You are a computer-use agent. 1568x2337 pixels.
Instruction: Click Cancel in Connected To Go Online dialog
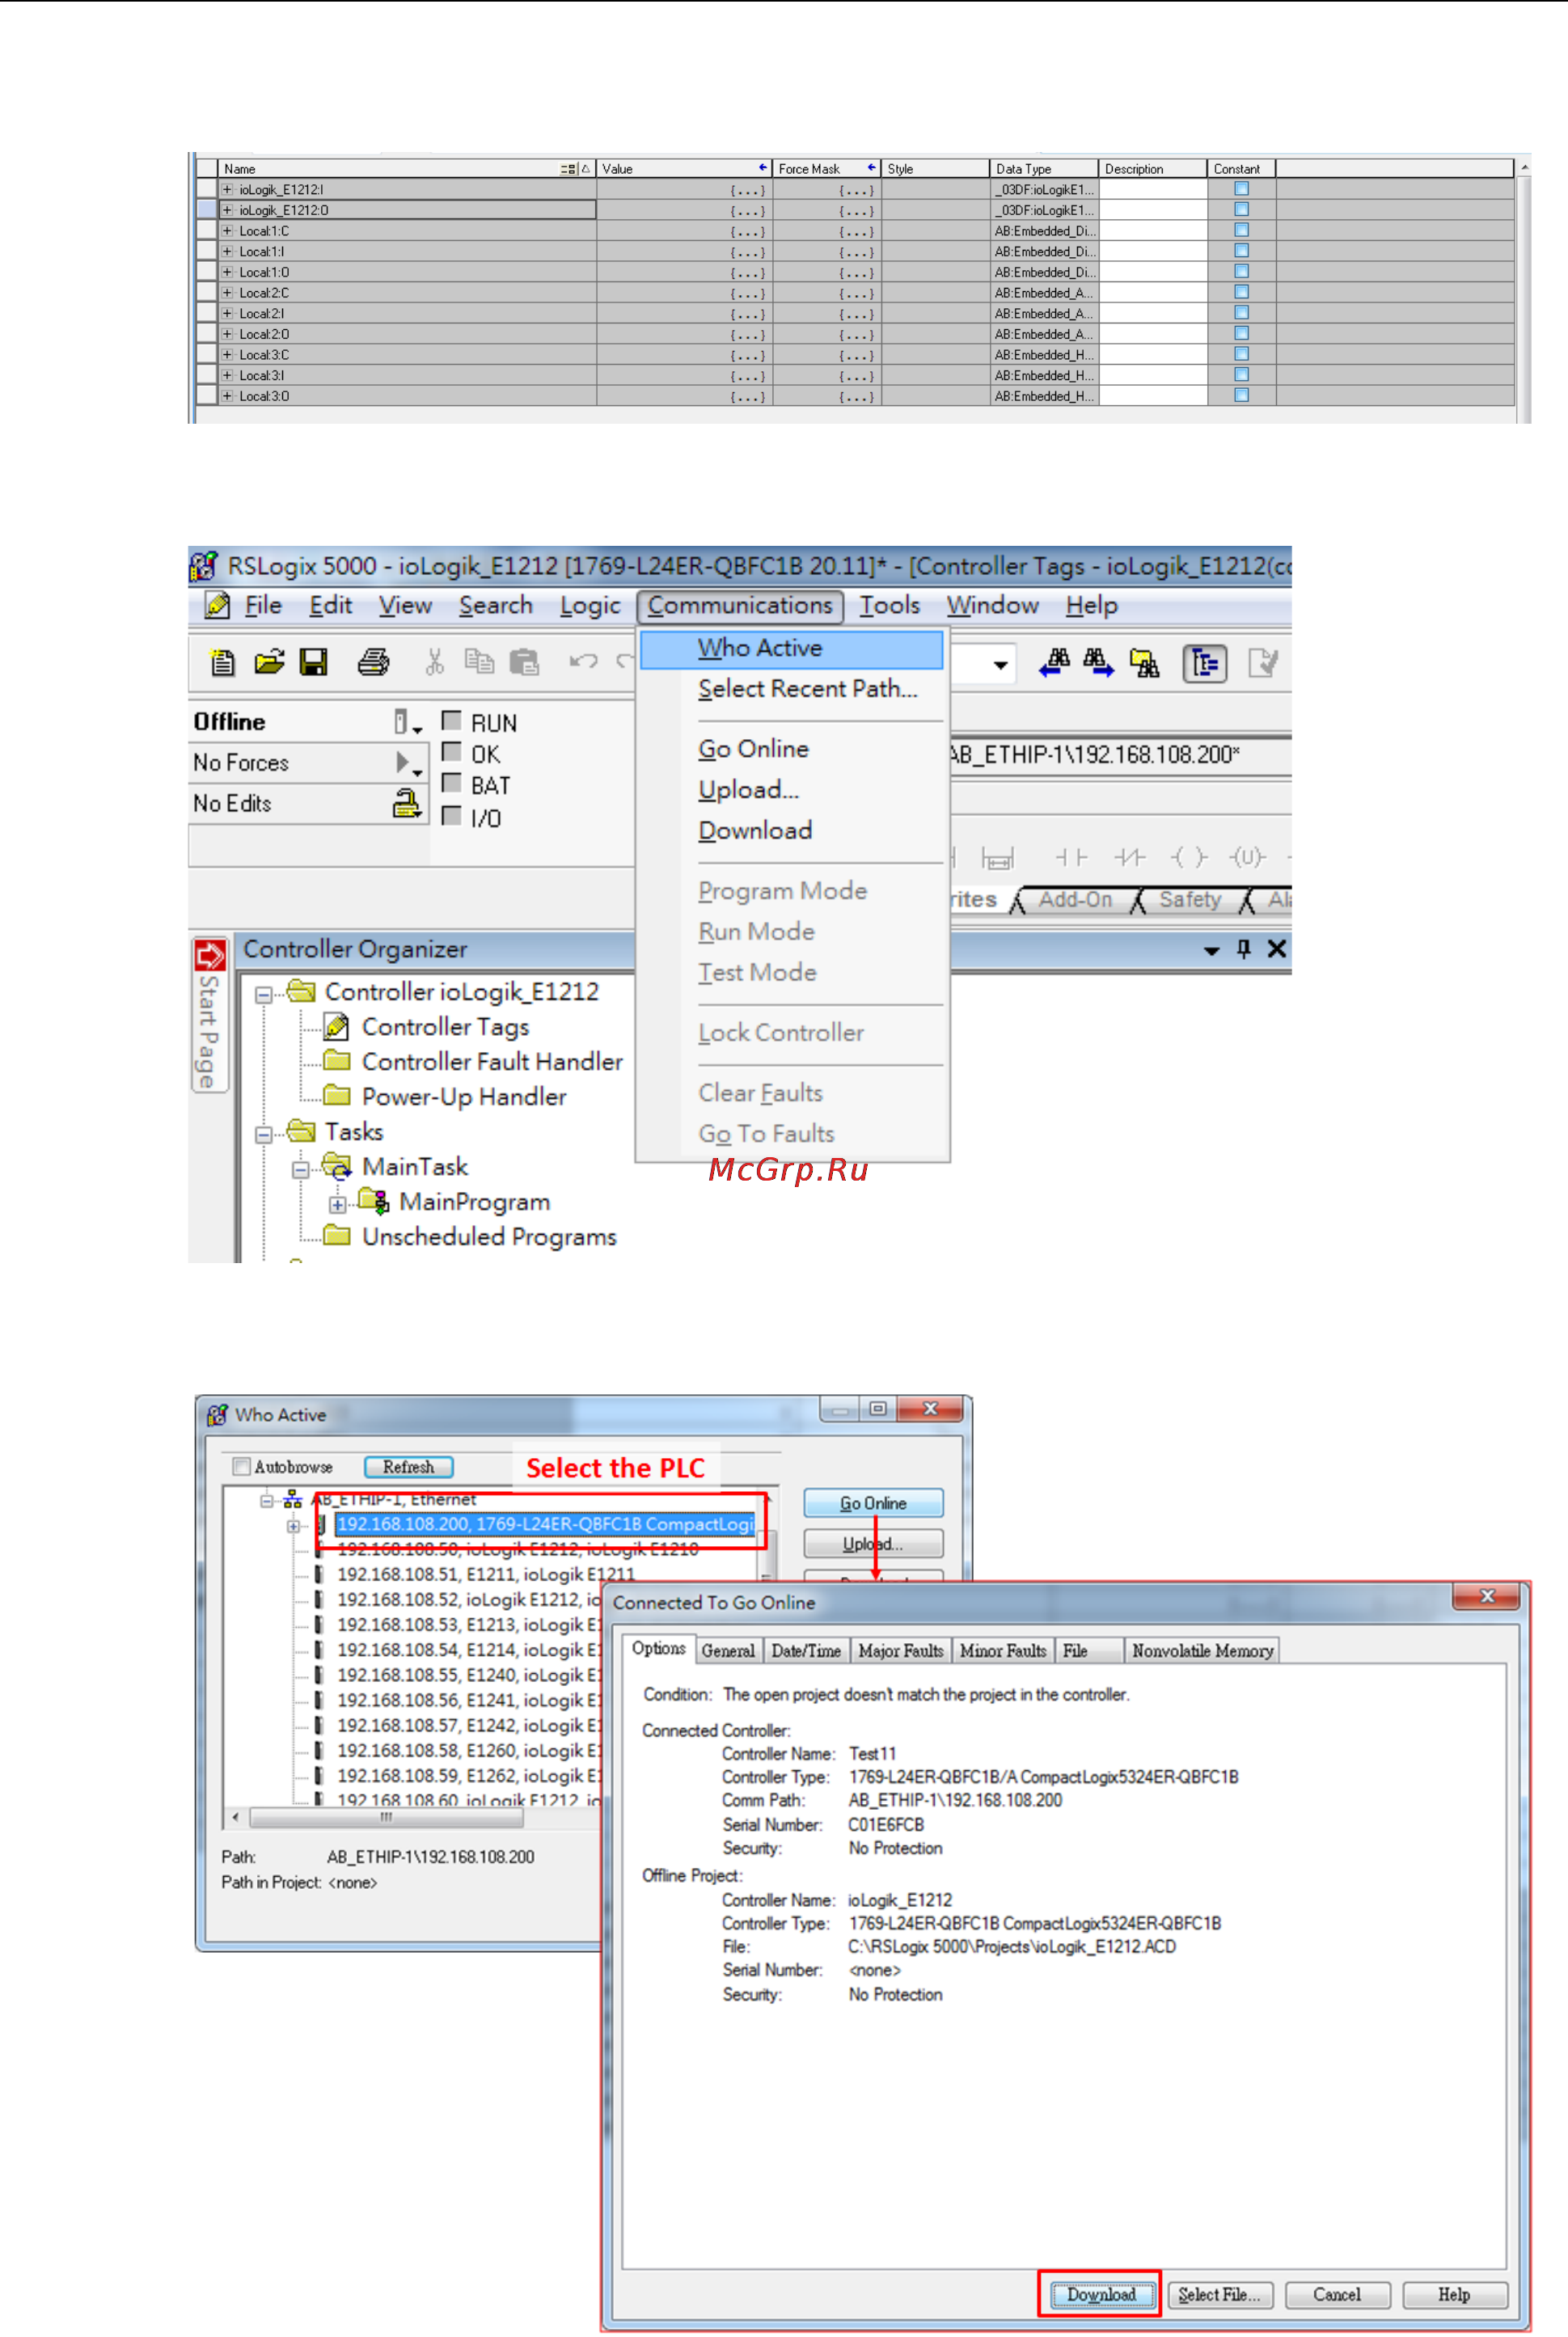(1337, 2295)
